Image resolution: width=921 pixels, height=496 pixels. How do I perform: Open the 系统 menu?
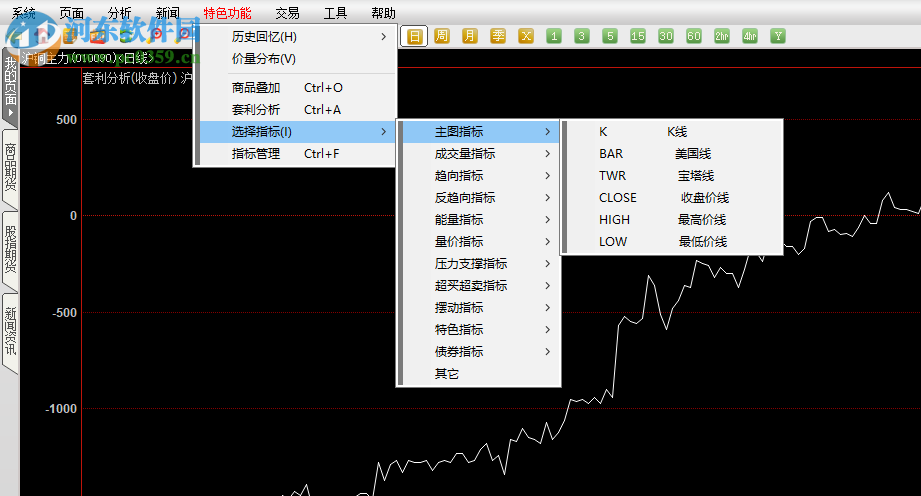[x=24, y=13]
